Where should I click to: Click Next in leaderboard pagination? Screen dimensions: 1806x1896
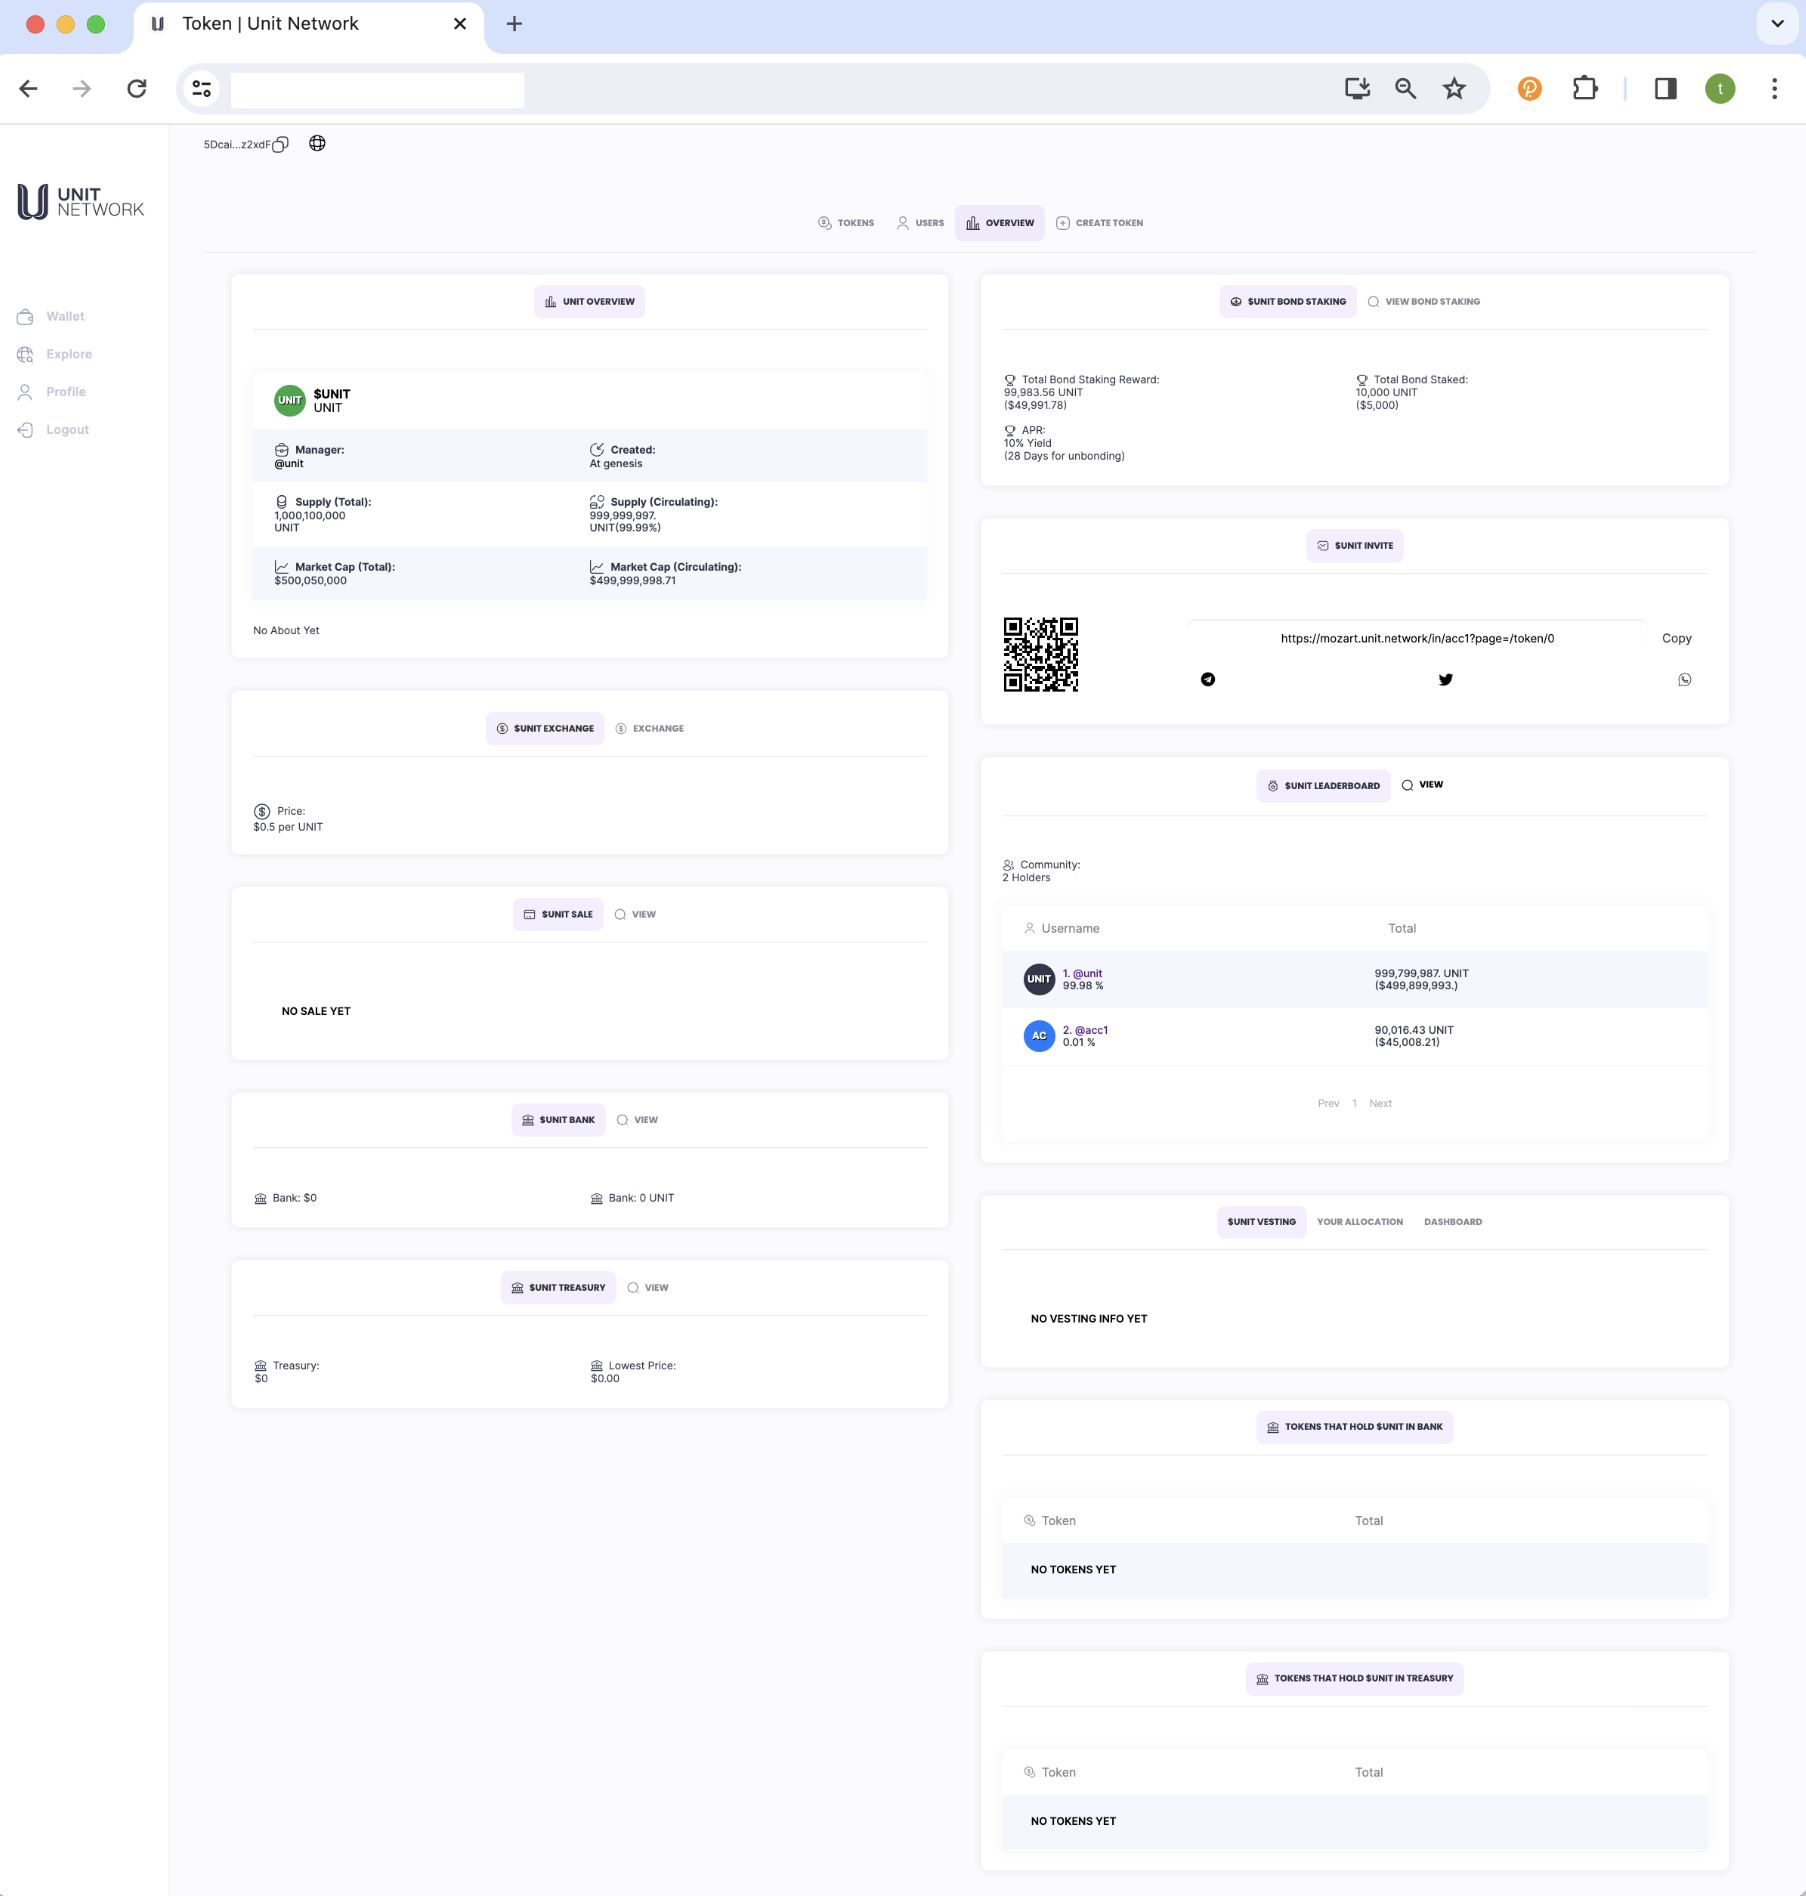pyautogui.click(x=1380, y=1104)
